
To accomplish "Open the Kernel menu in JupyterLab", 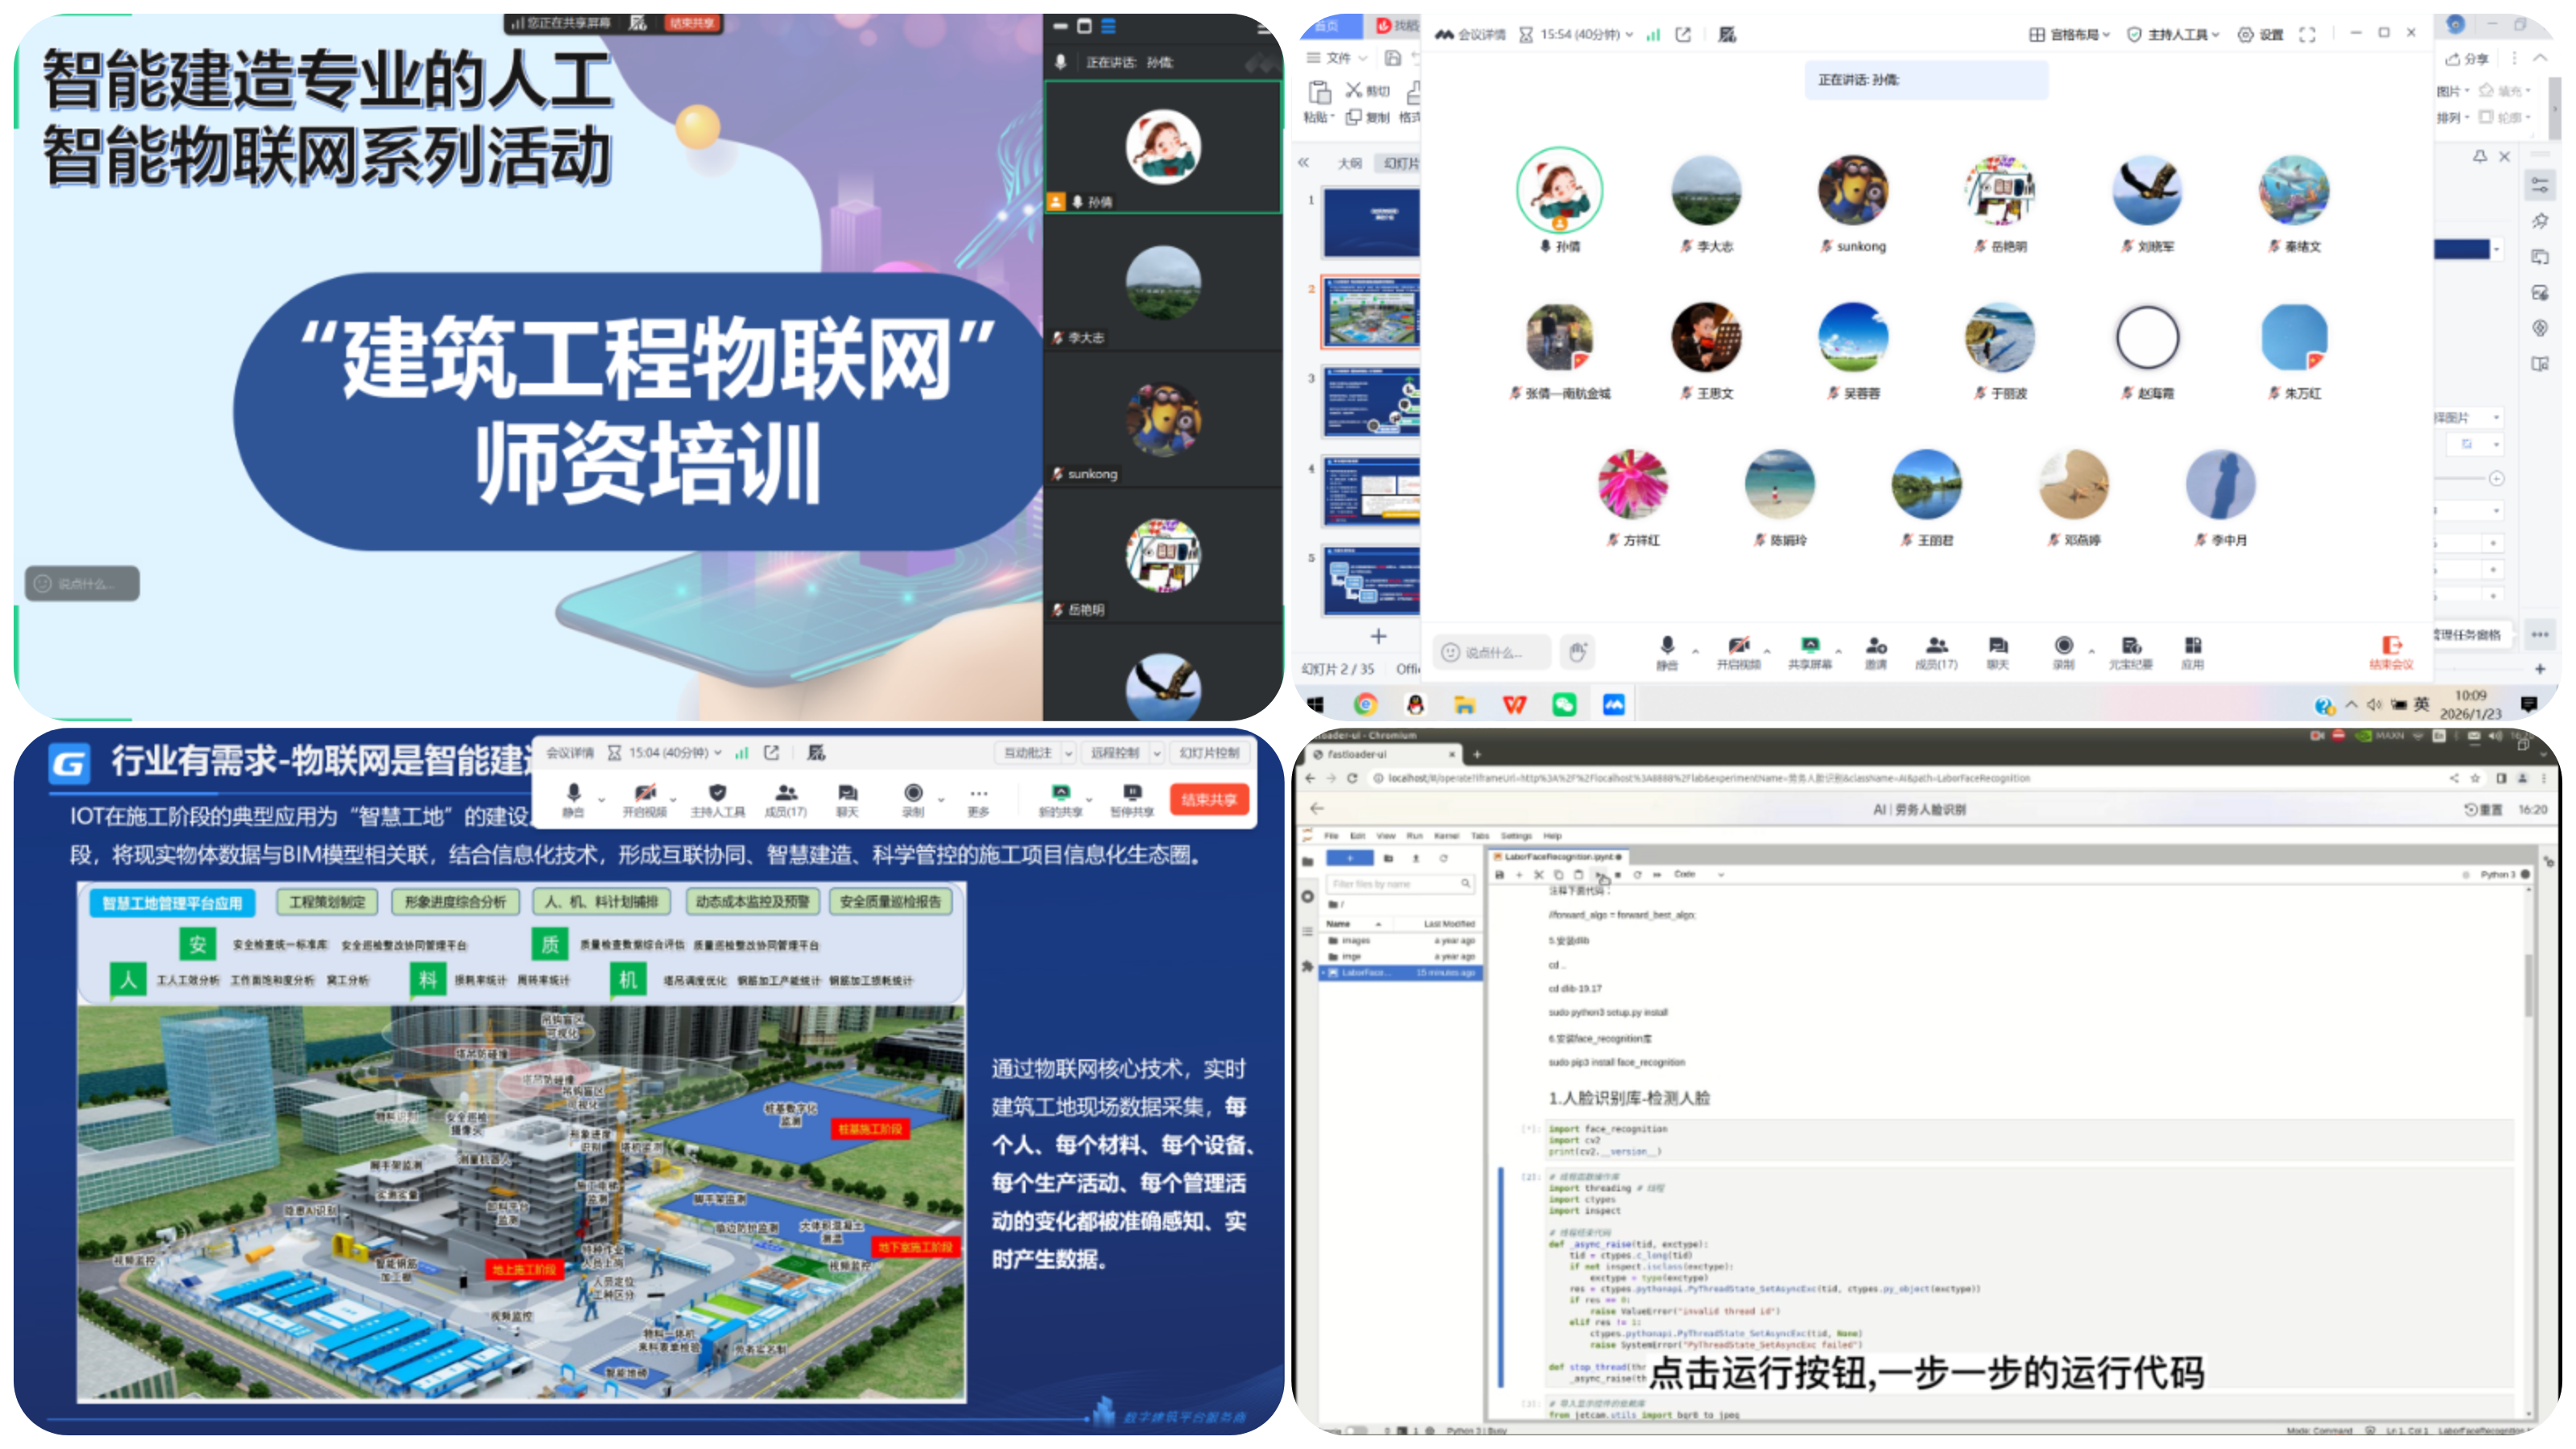I will [x=1446, y=836].
